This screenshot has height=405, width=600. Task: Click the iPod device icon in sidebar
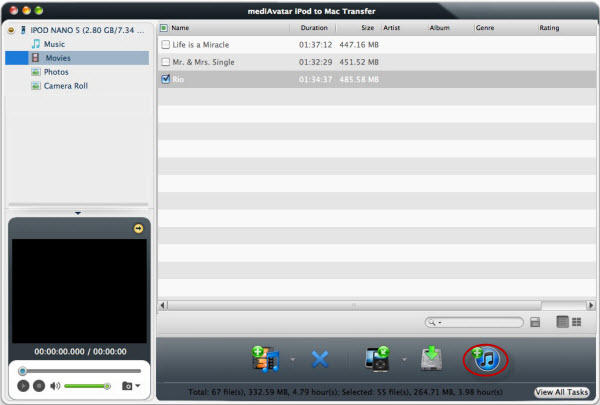pos(23,30)
